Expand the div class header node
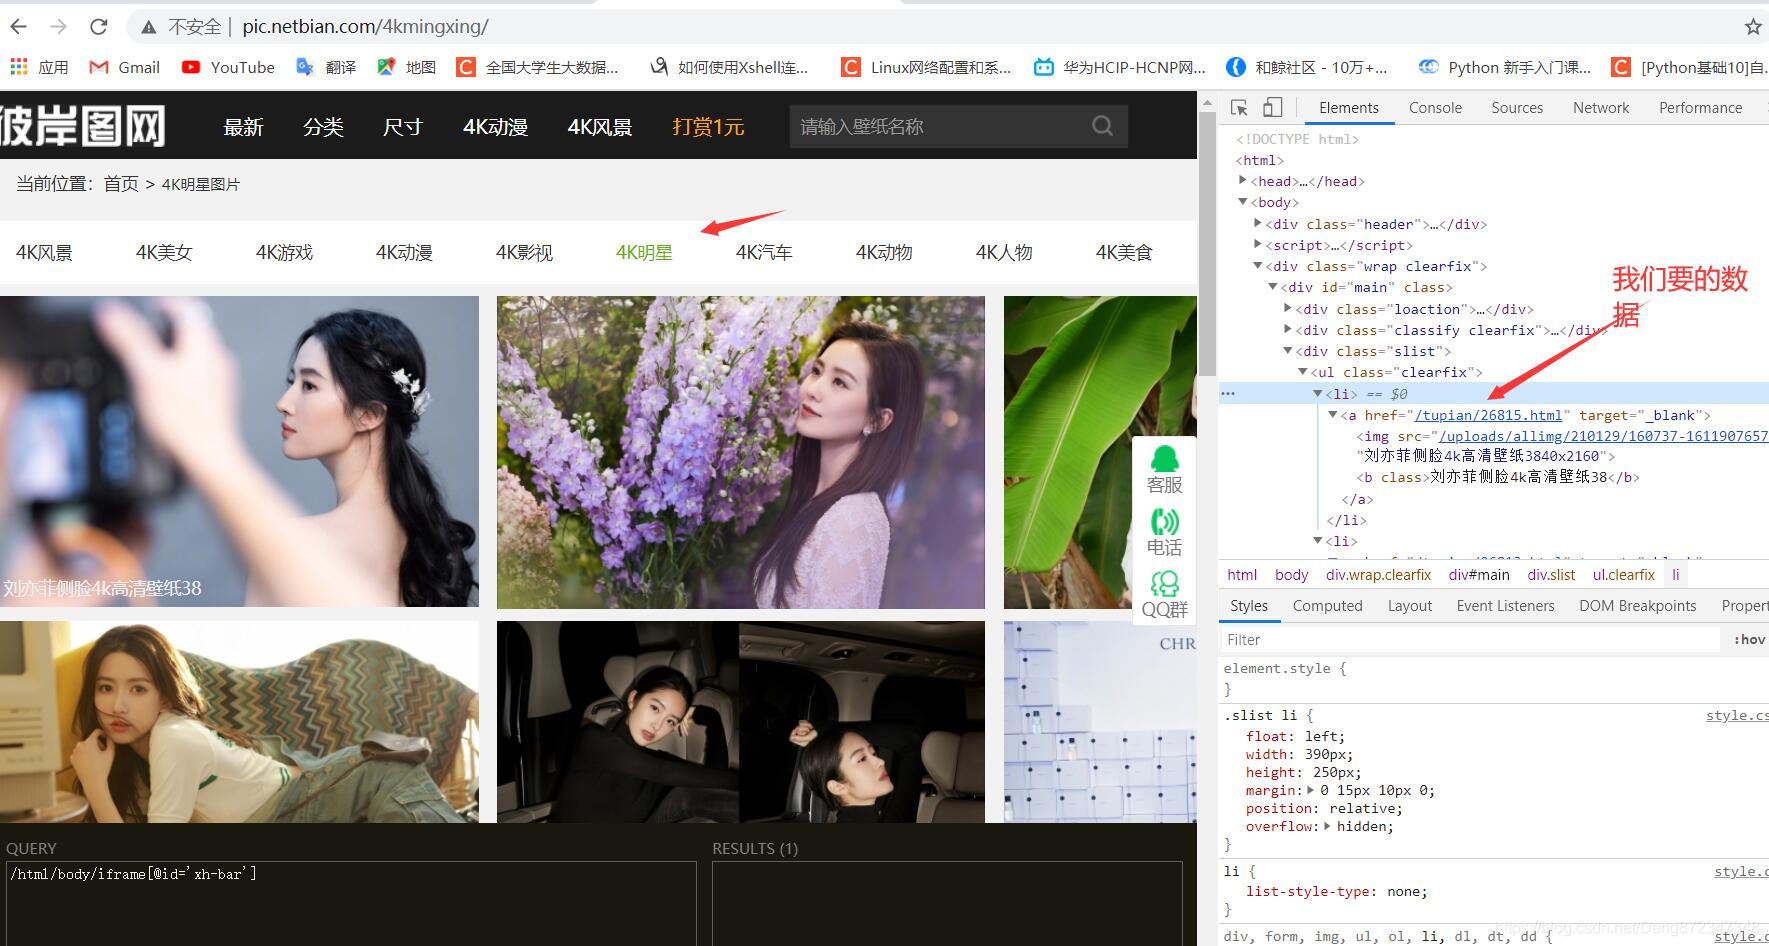Viewport: 1769px width, 946px height. pyautogui.click(x=1258, y=224)
